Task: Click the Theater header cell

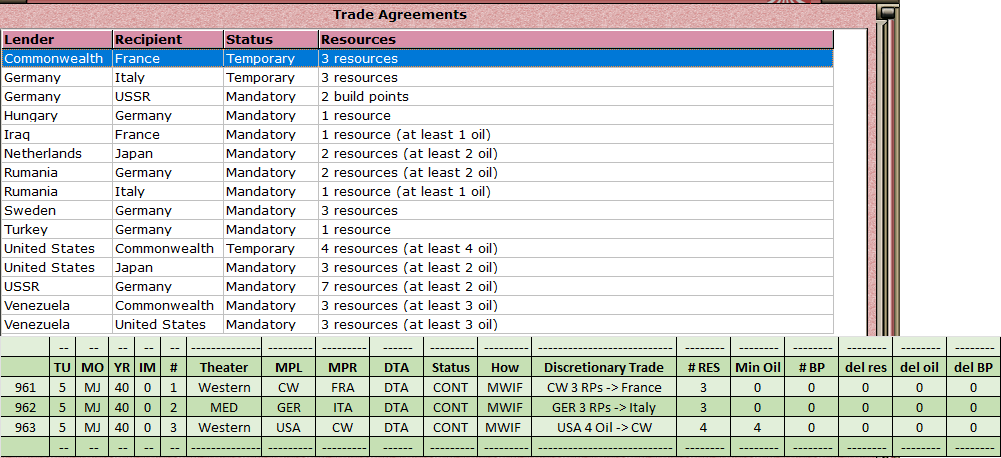Action: (223, 367)
